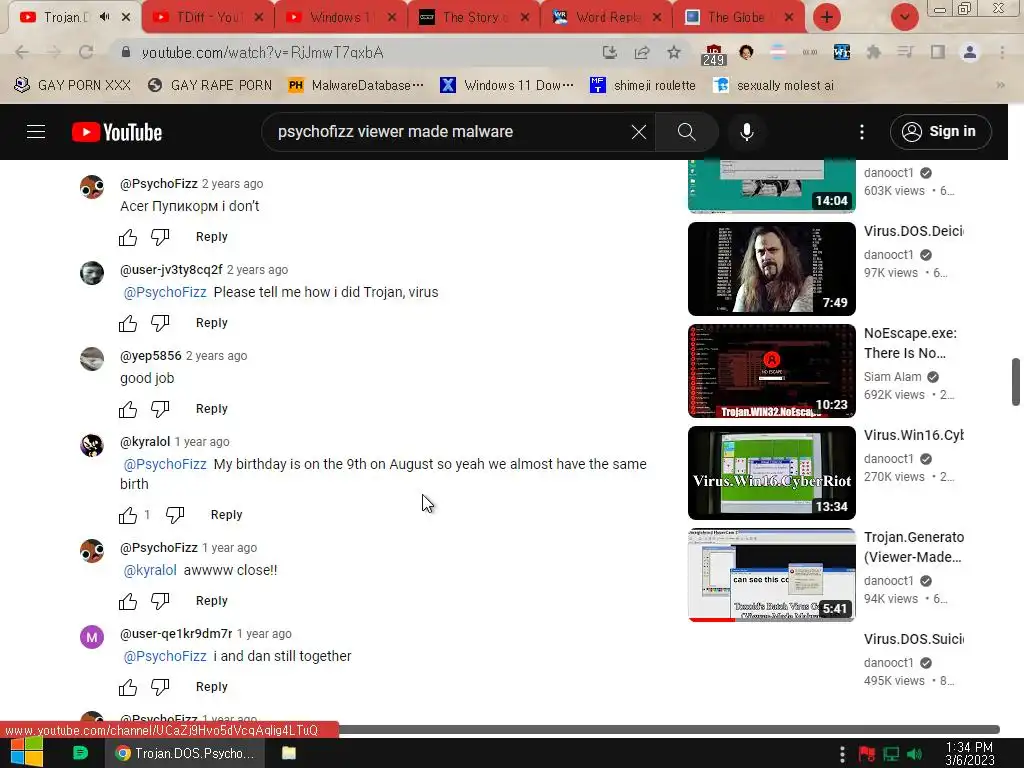
Task: Dislike the 'awwww close!!' comment
Action: 160,601
